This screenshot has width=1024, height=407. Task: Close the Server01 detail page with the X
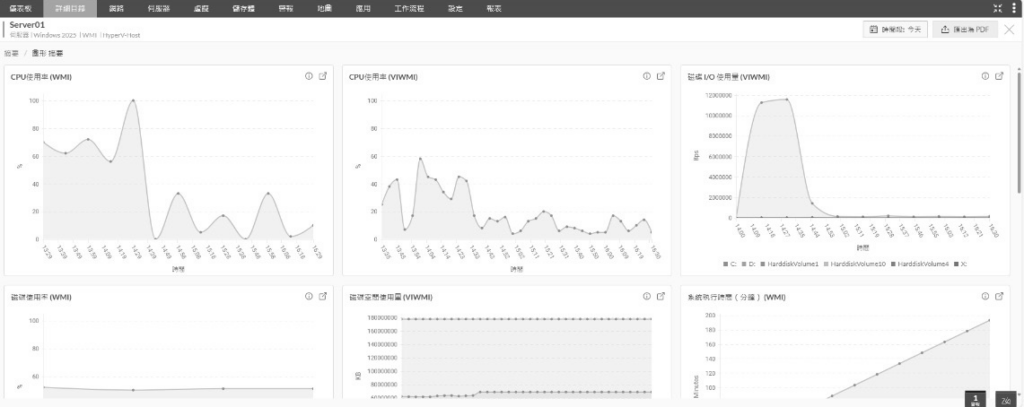1010,29
